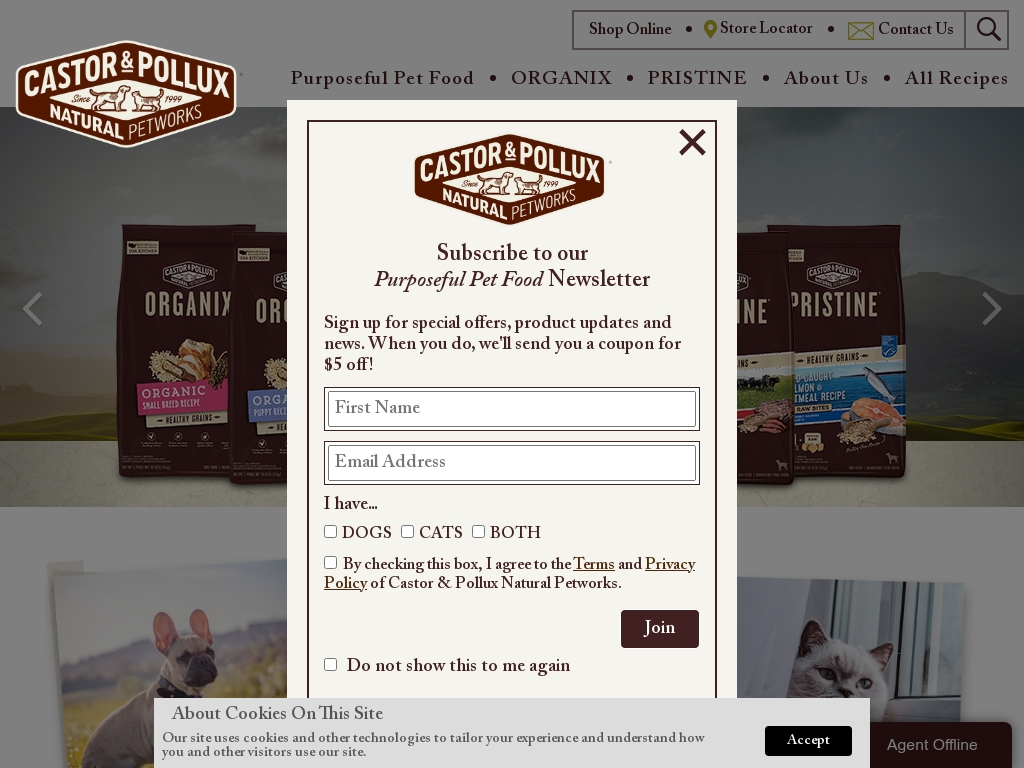The width and height of the screenshot is (1024, 768).
Task: Check the DOGS checkbox
Action: click(330, 532)
